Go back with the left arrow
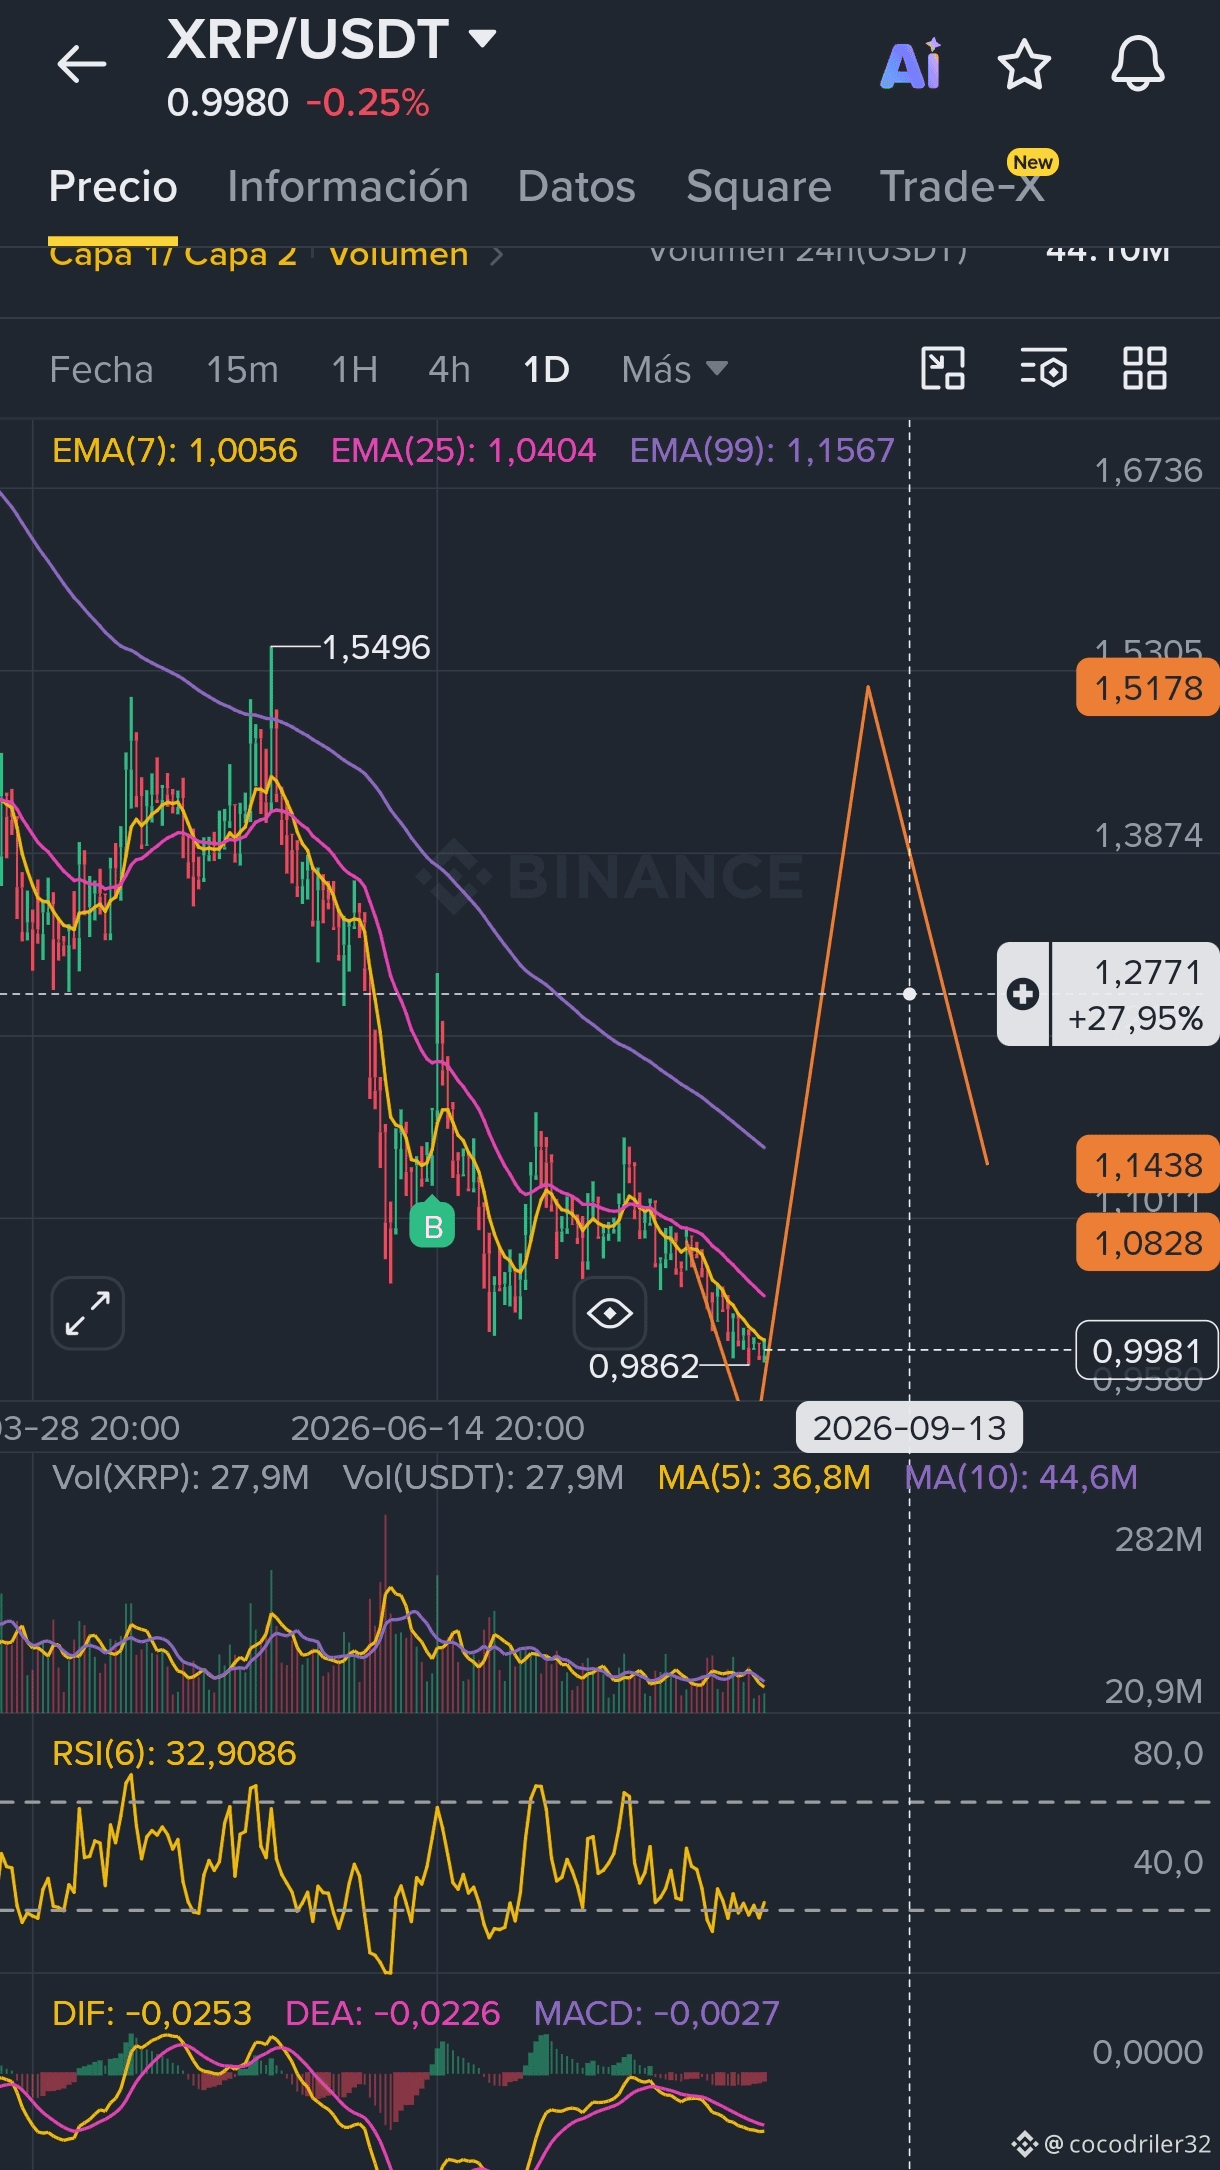1220x2170 pixels. pos(81,65)
